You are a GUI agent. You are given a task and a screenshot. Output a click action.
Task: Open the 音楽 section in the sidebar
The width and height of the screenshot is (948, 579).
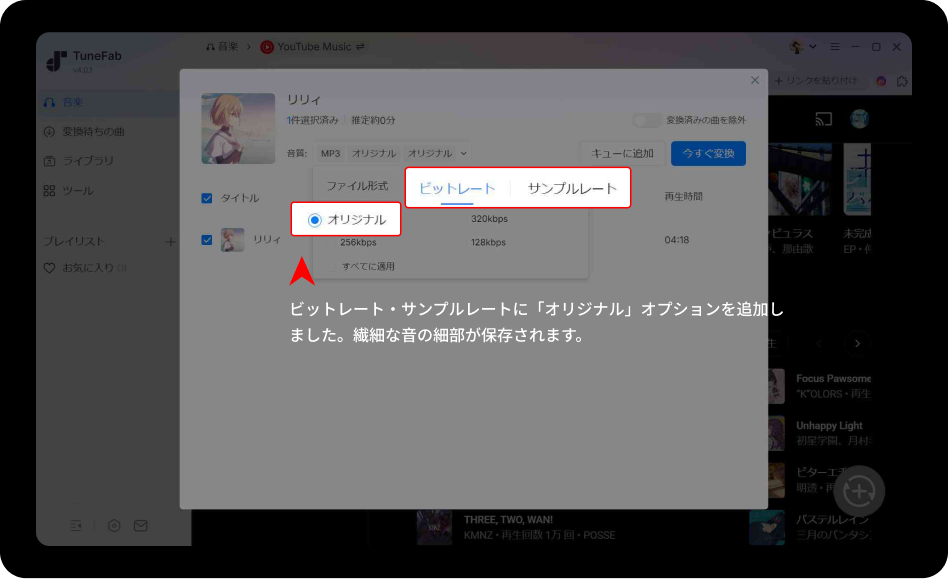point(70,101)
